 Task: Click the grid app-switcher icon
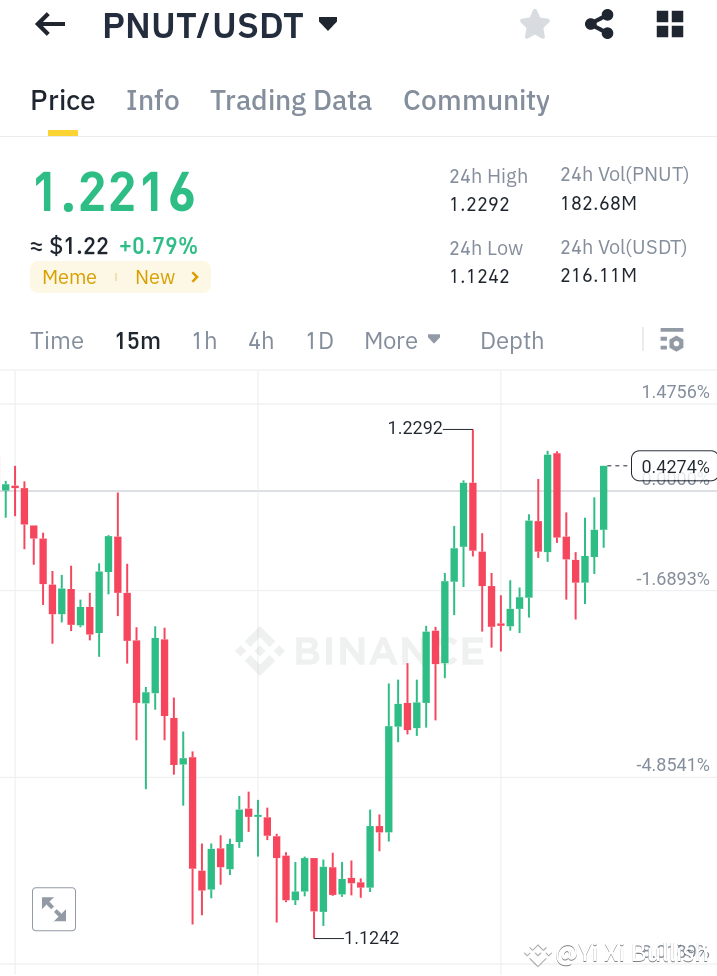click(x=668, y=24)
